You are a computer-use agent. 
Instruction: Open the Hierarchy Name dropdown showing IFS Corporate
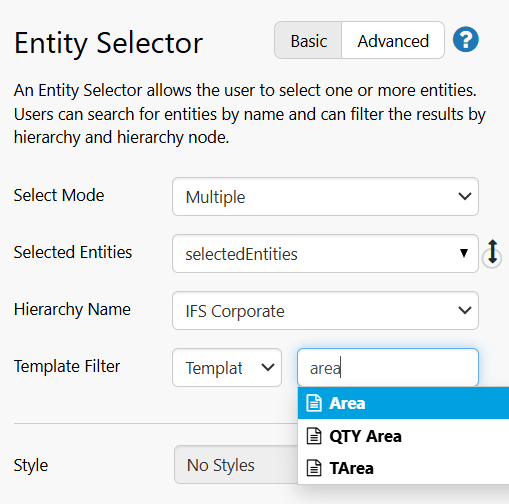tap(325, 310)
